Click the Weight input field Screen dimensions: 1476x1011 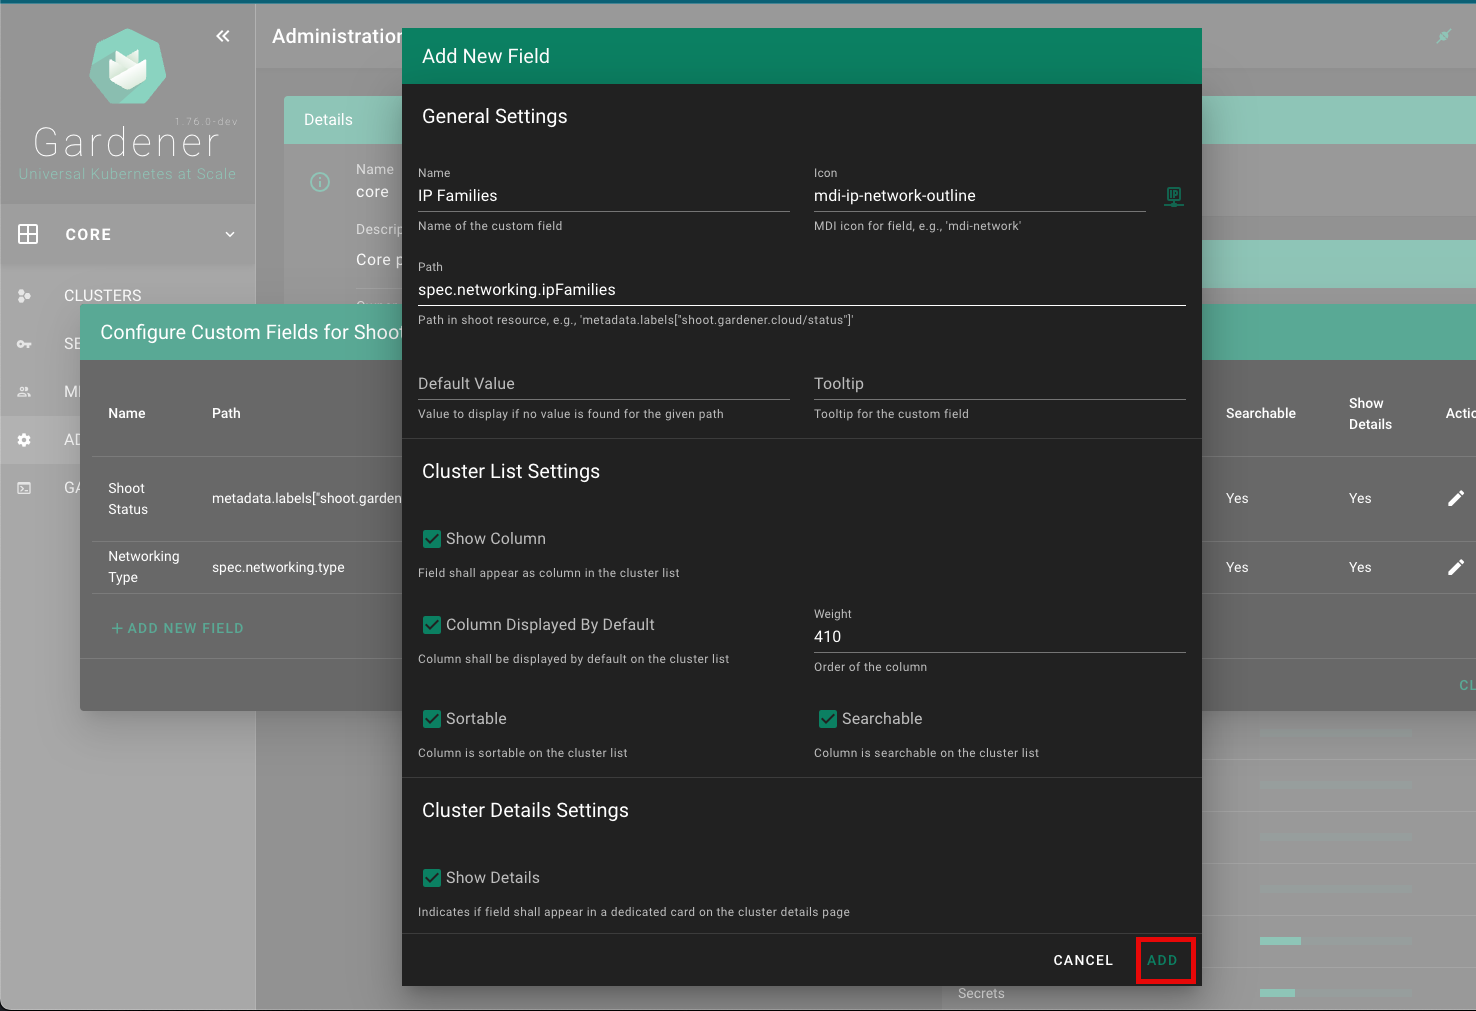coord(998,637)
